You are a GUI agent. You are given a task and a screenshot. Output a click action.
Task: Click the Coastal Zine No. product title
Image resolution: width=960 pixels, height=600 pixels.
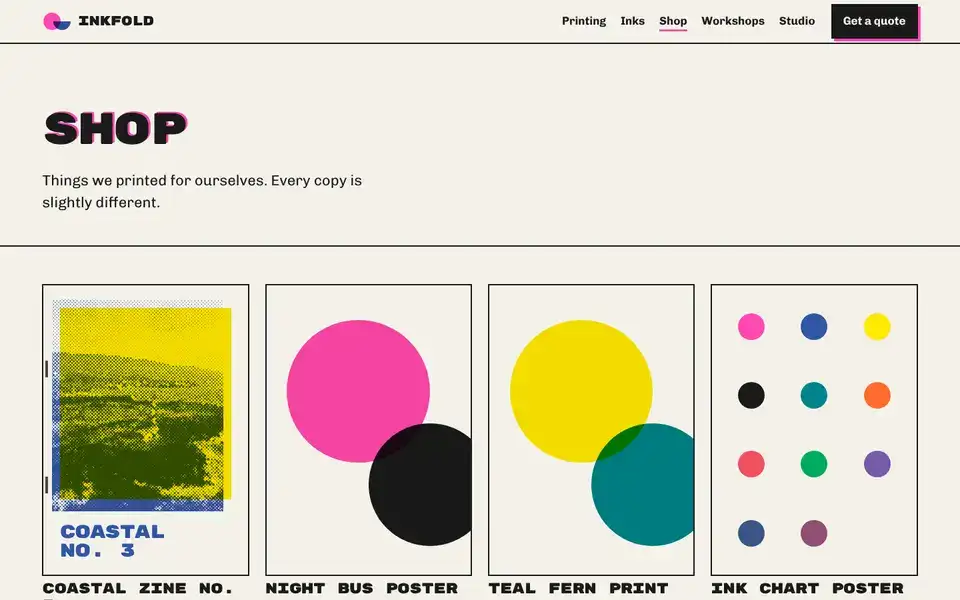[138, 588]
